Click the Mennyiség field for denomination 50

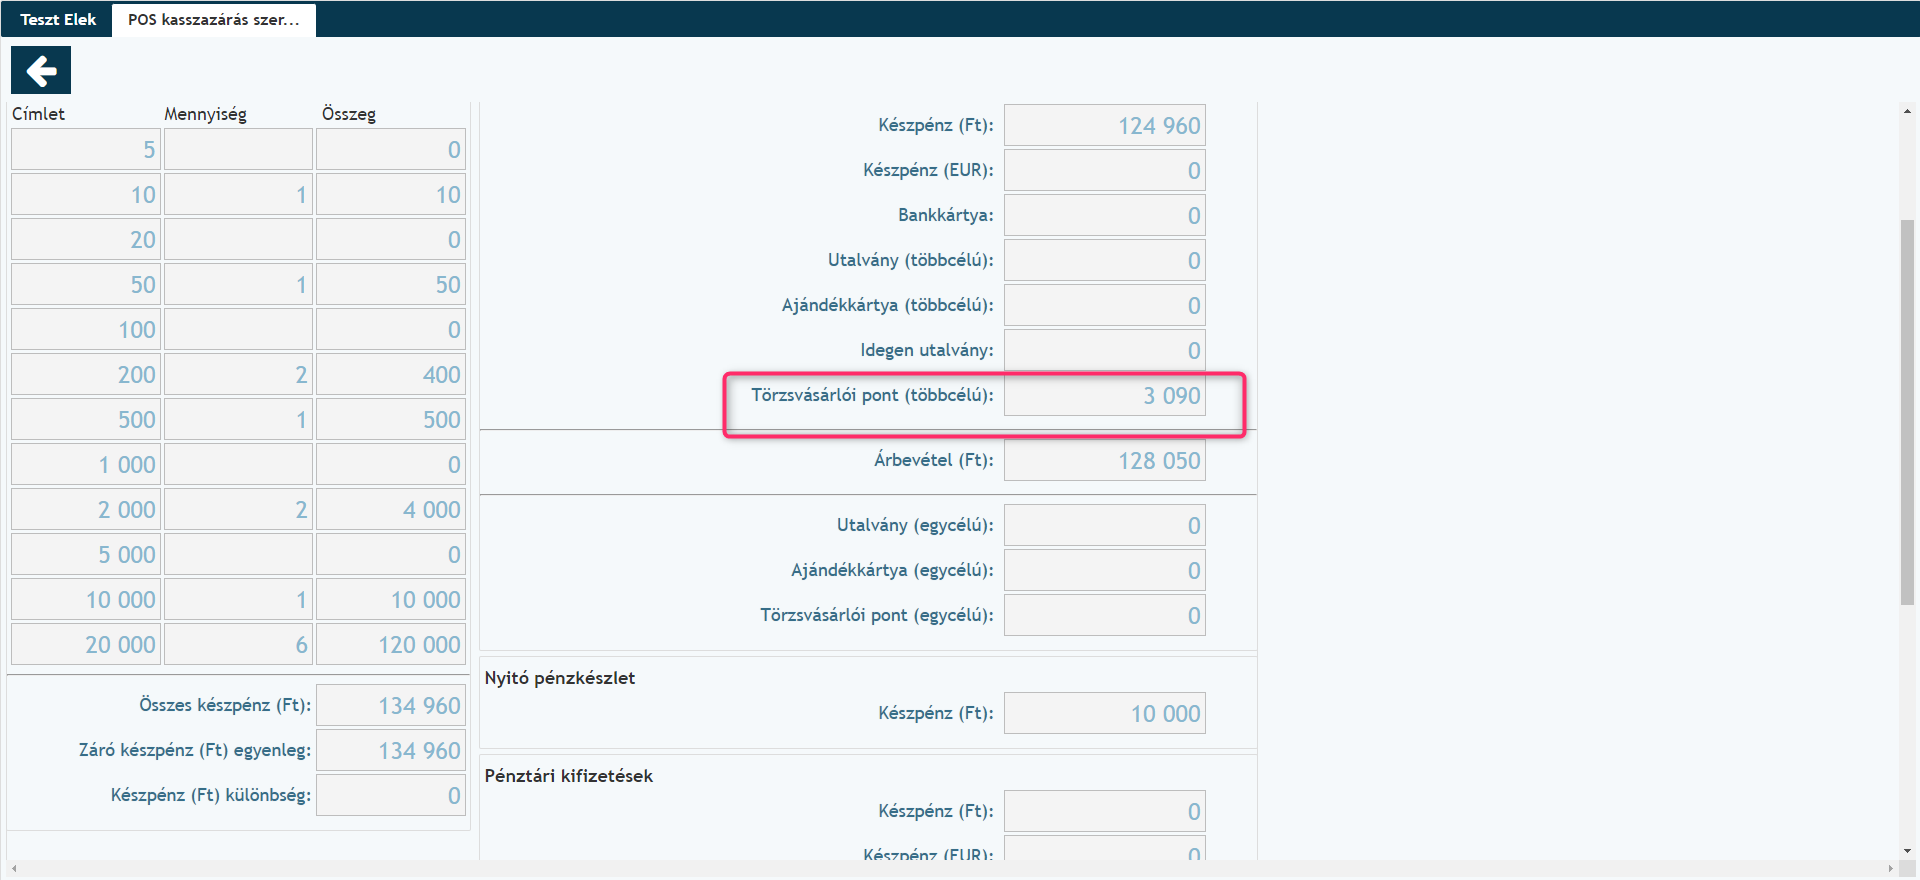coord(238,285)
